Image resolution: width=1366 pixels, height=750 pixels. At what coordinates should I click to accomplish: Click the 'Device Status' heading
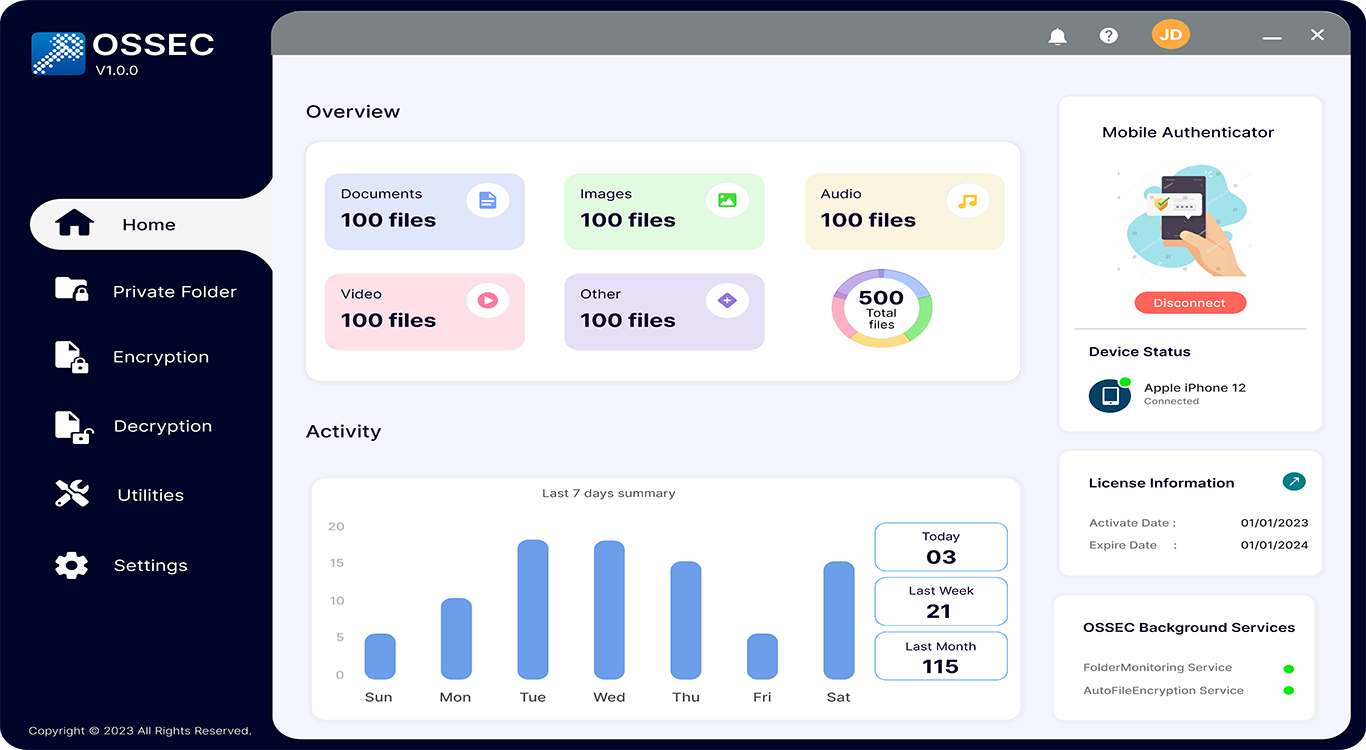coord(1139,351)
